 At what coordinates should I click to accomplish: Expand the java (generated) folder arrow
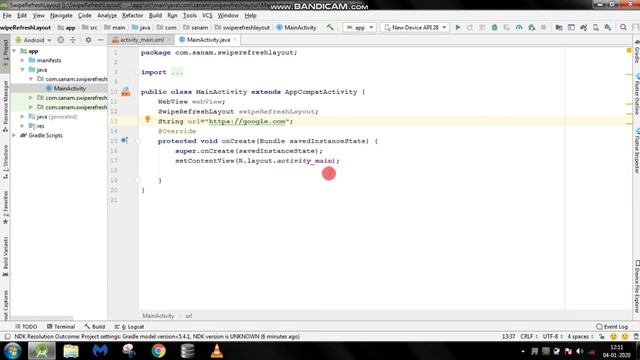(x=22, y=117)
